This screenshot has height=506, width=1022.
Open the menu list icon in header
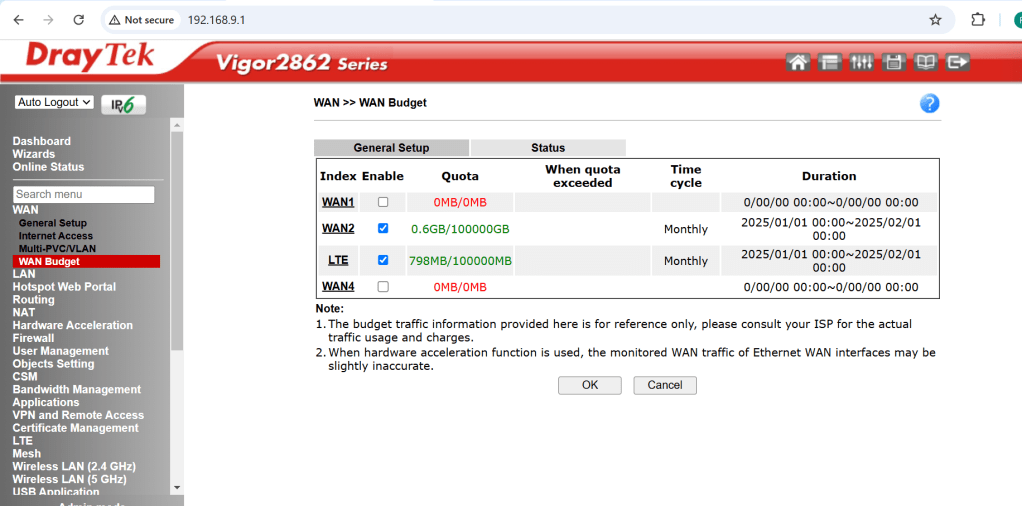click(830, 62)
